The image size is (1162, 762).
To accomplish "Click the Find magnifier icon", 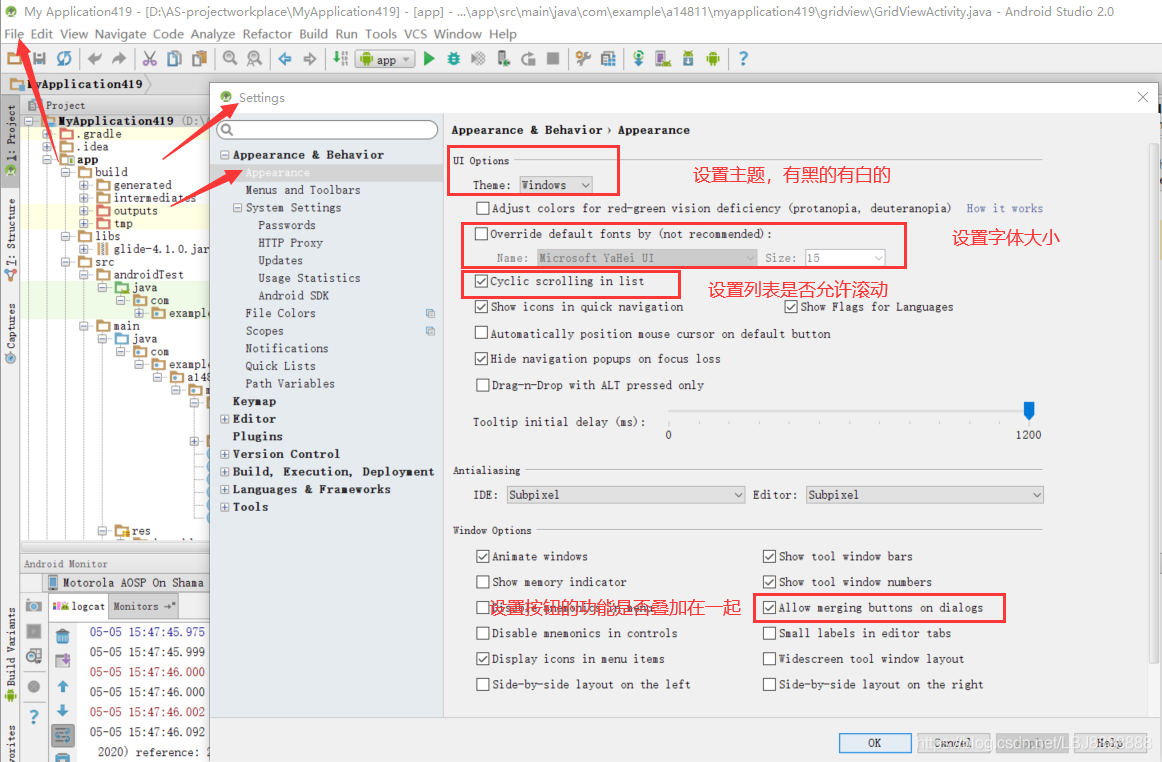I will [230, 59].
